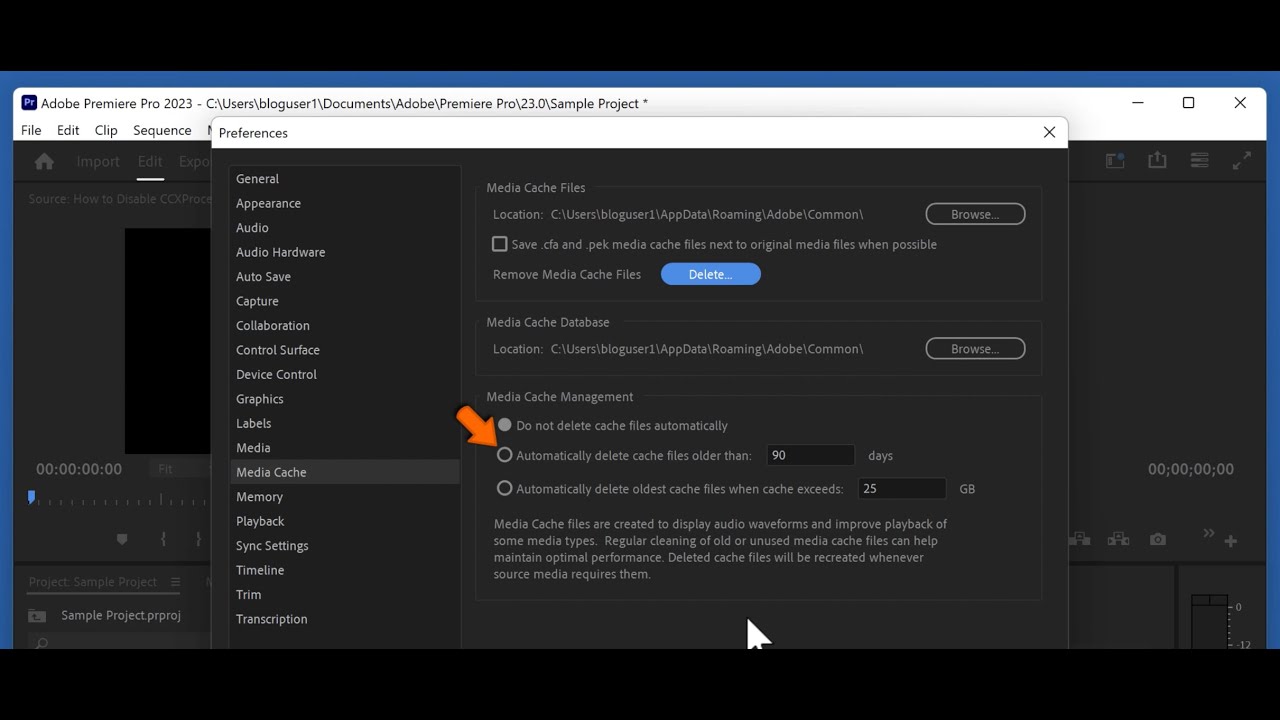Screen dimensions: 1280x720
Task: Click Browse for Media Cache Files location
Action: pos(975,214)
